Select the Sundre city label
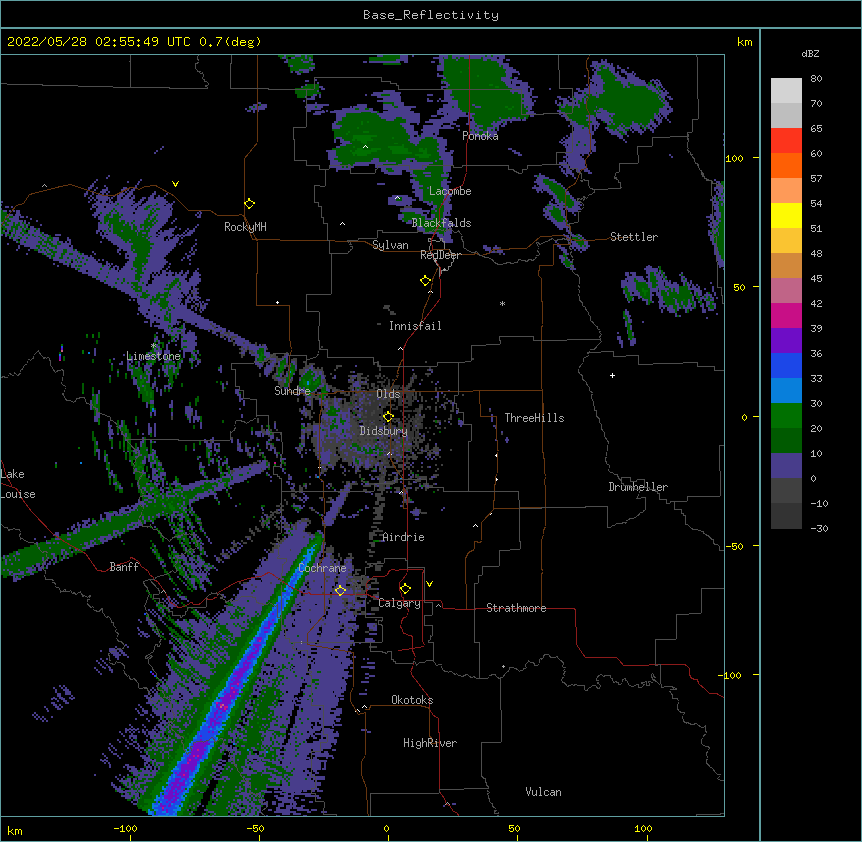862x842 pixels. (x=292, y=391)
